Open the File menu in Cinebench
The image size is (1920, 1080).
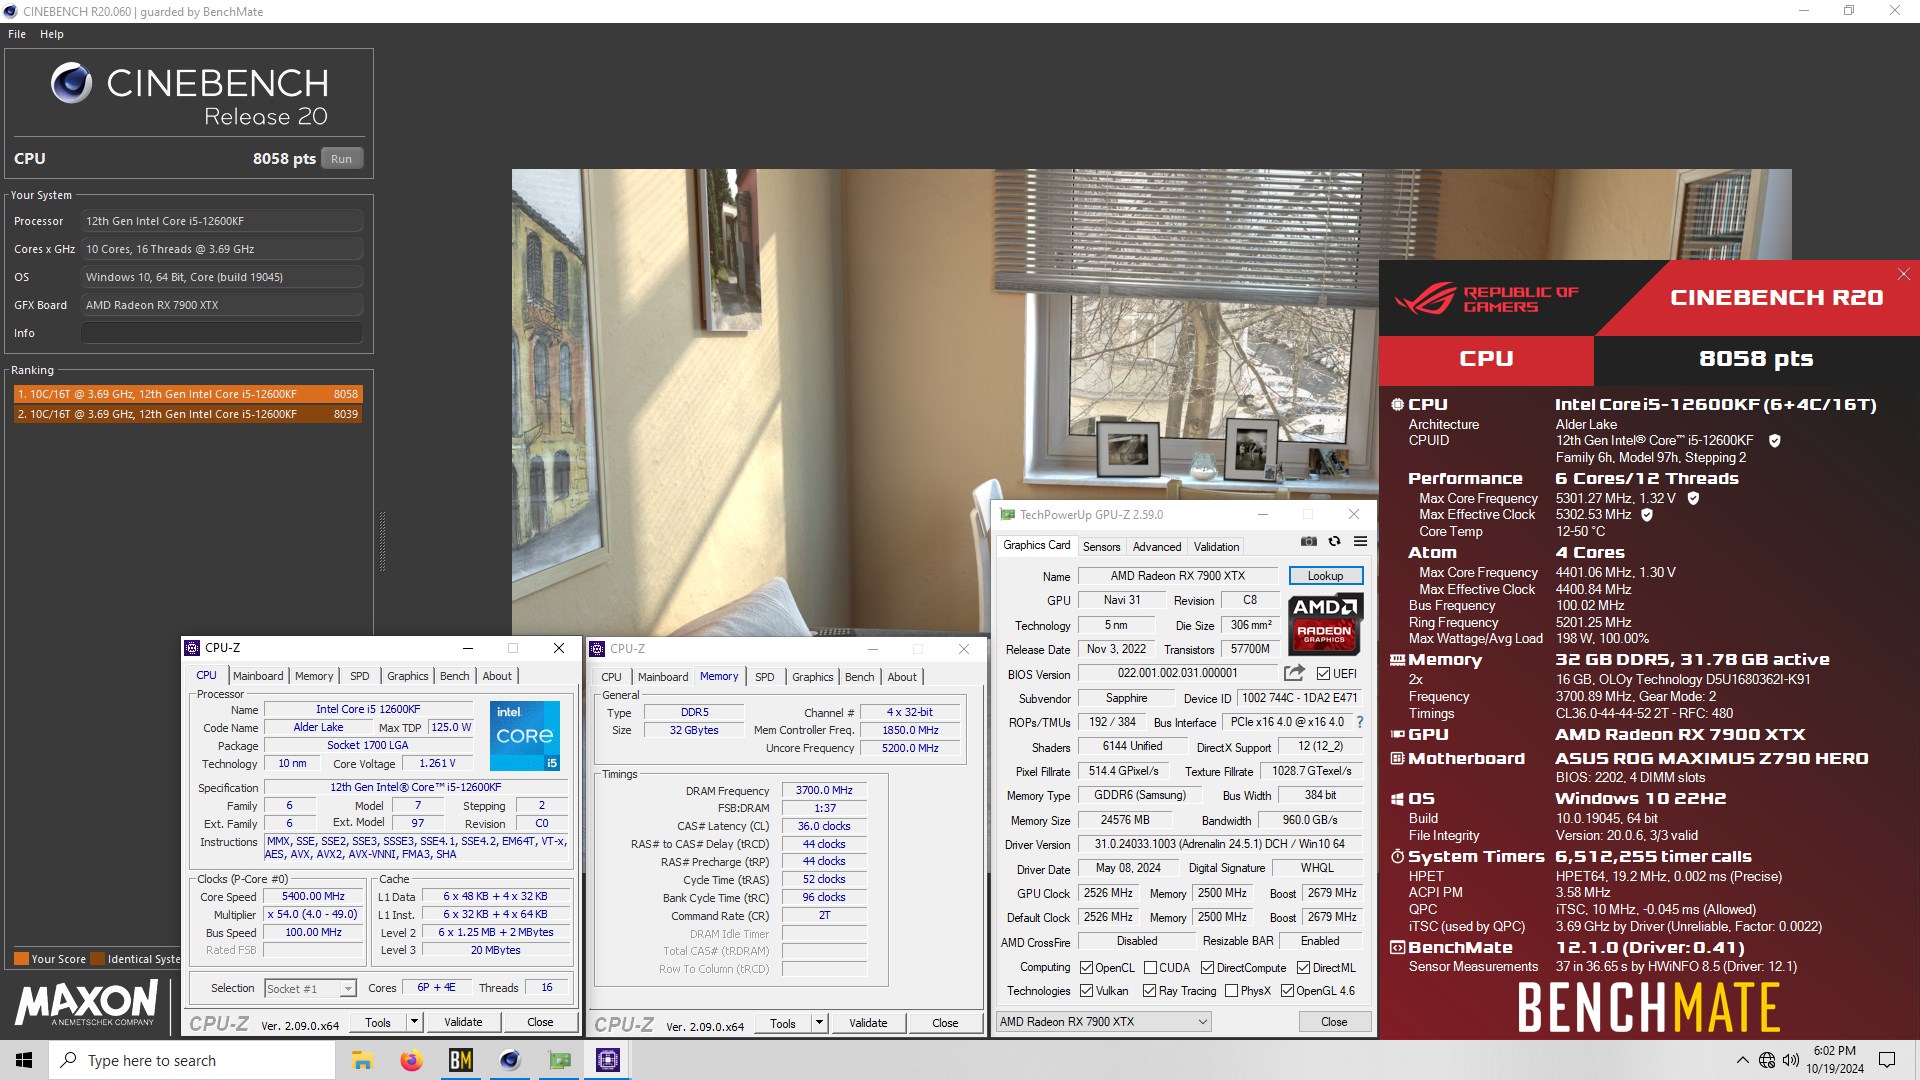click(17, 34)
